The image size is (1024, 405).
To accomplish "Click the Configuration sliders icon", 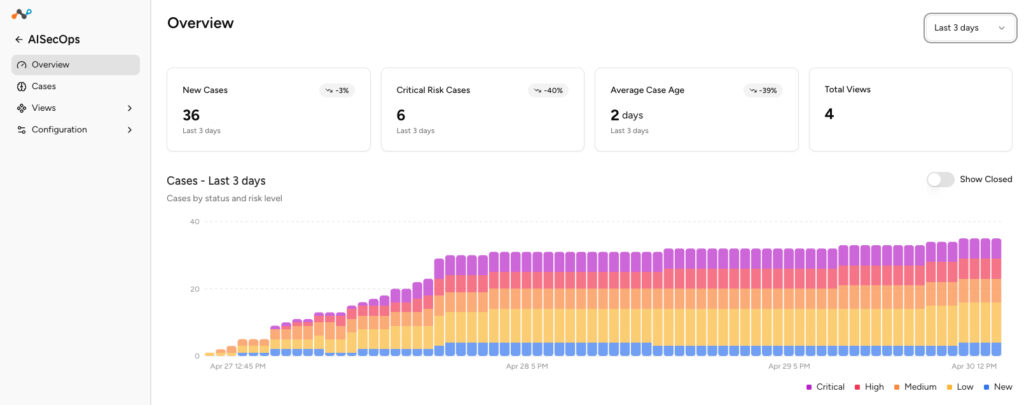I will (x=22, y=129).
